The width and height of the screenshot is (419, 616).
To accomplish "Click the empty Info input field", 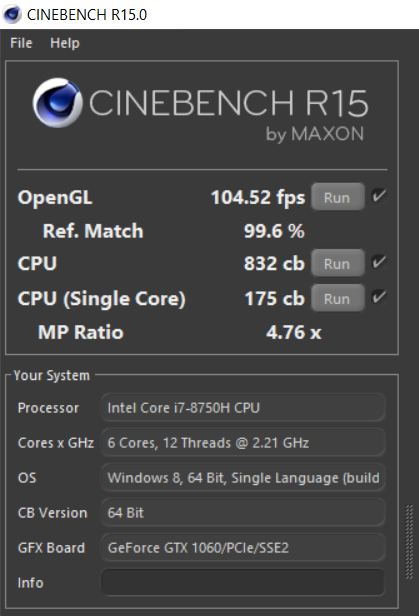I will (x=243, y=582).
